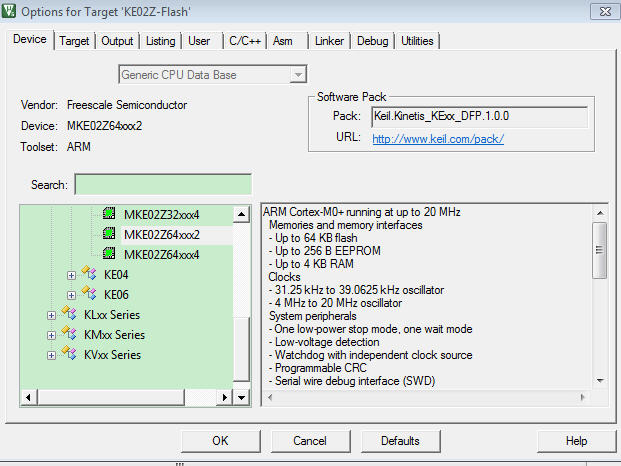The image size is (621, 466).
Task: Click the KVxx Series group icon
Action: tap(69, 353)
